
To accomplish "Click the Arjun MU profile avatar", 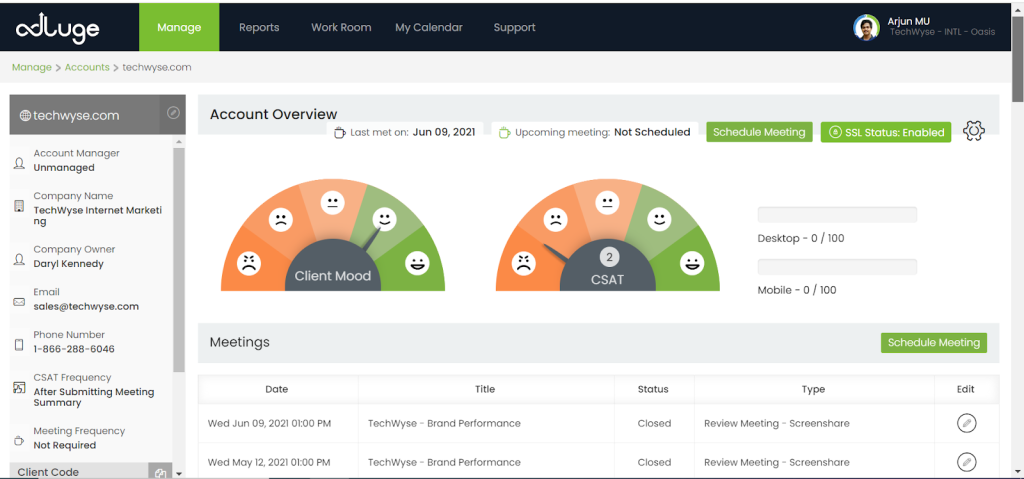I will coord(866,27).
